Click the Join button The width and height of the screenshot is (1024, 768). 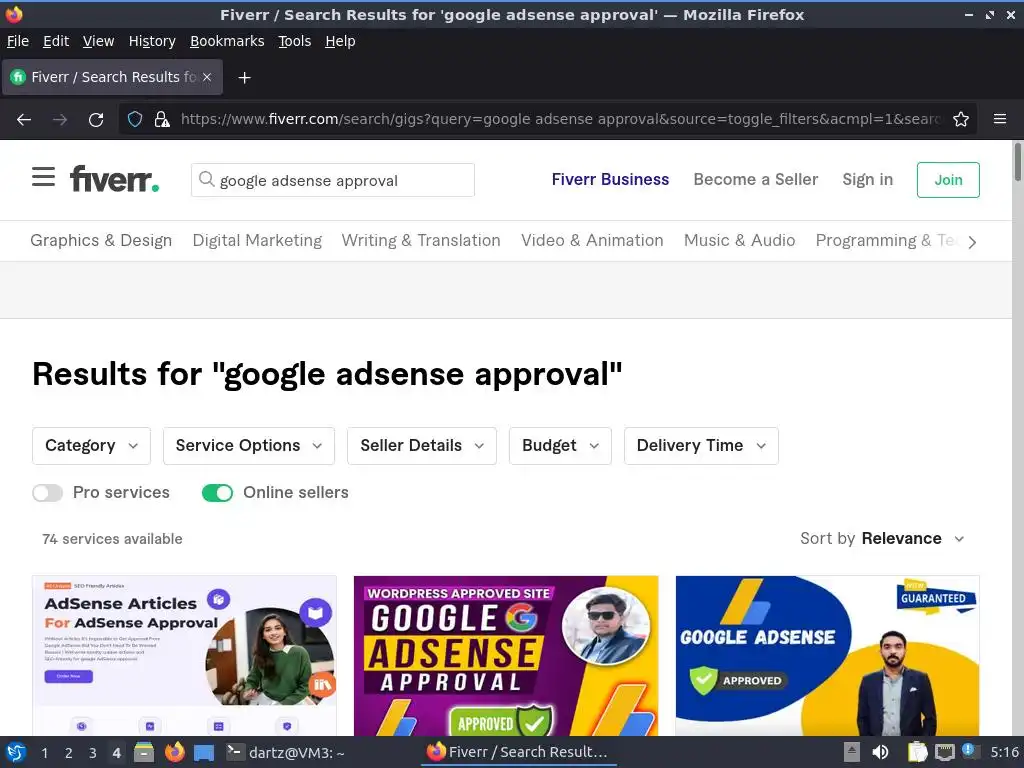(948, 180)
